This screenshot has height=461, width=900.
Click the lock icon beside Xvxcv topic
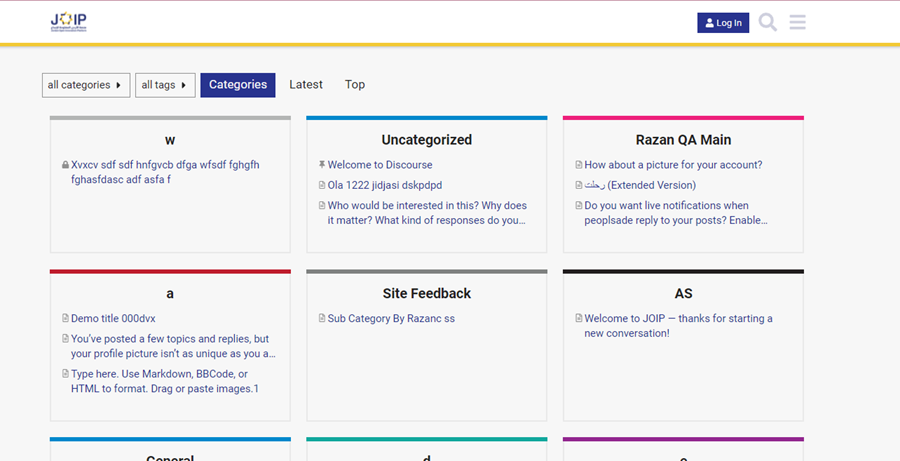(65, 165)
